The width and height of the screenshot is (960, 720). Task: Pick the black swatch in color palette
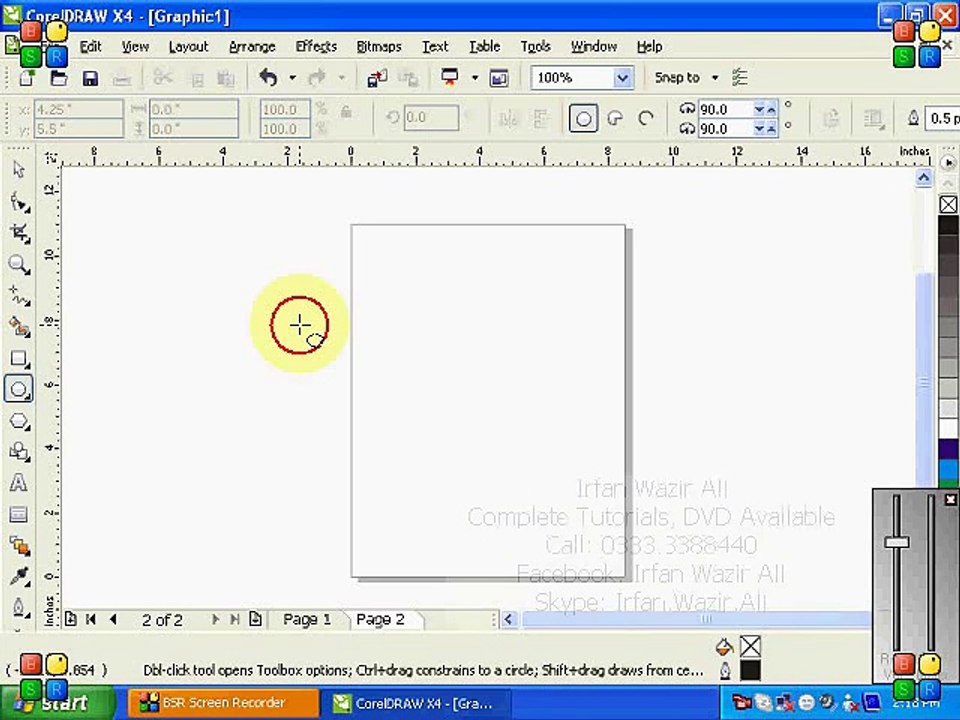pos(948,224)
